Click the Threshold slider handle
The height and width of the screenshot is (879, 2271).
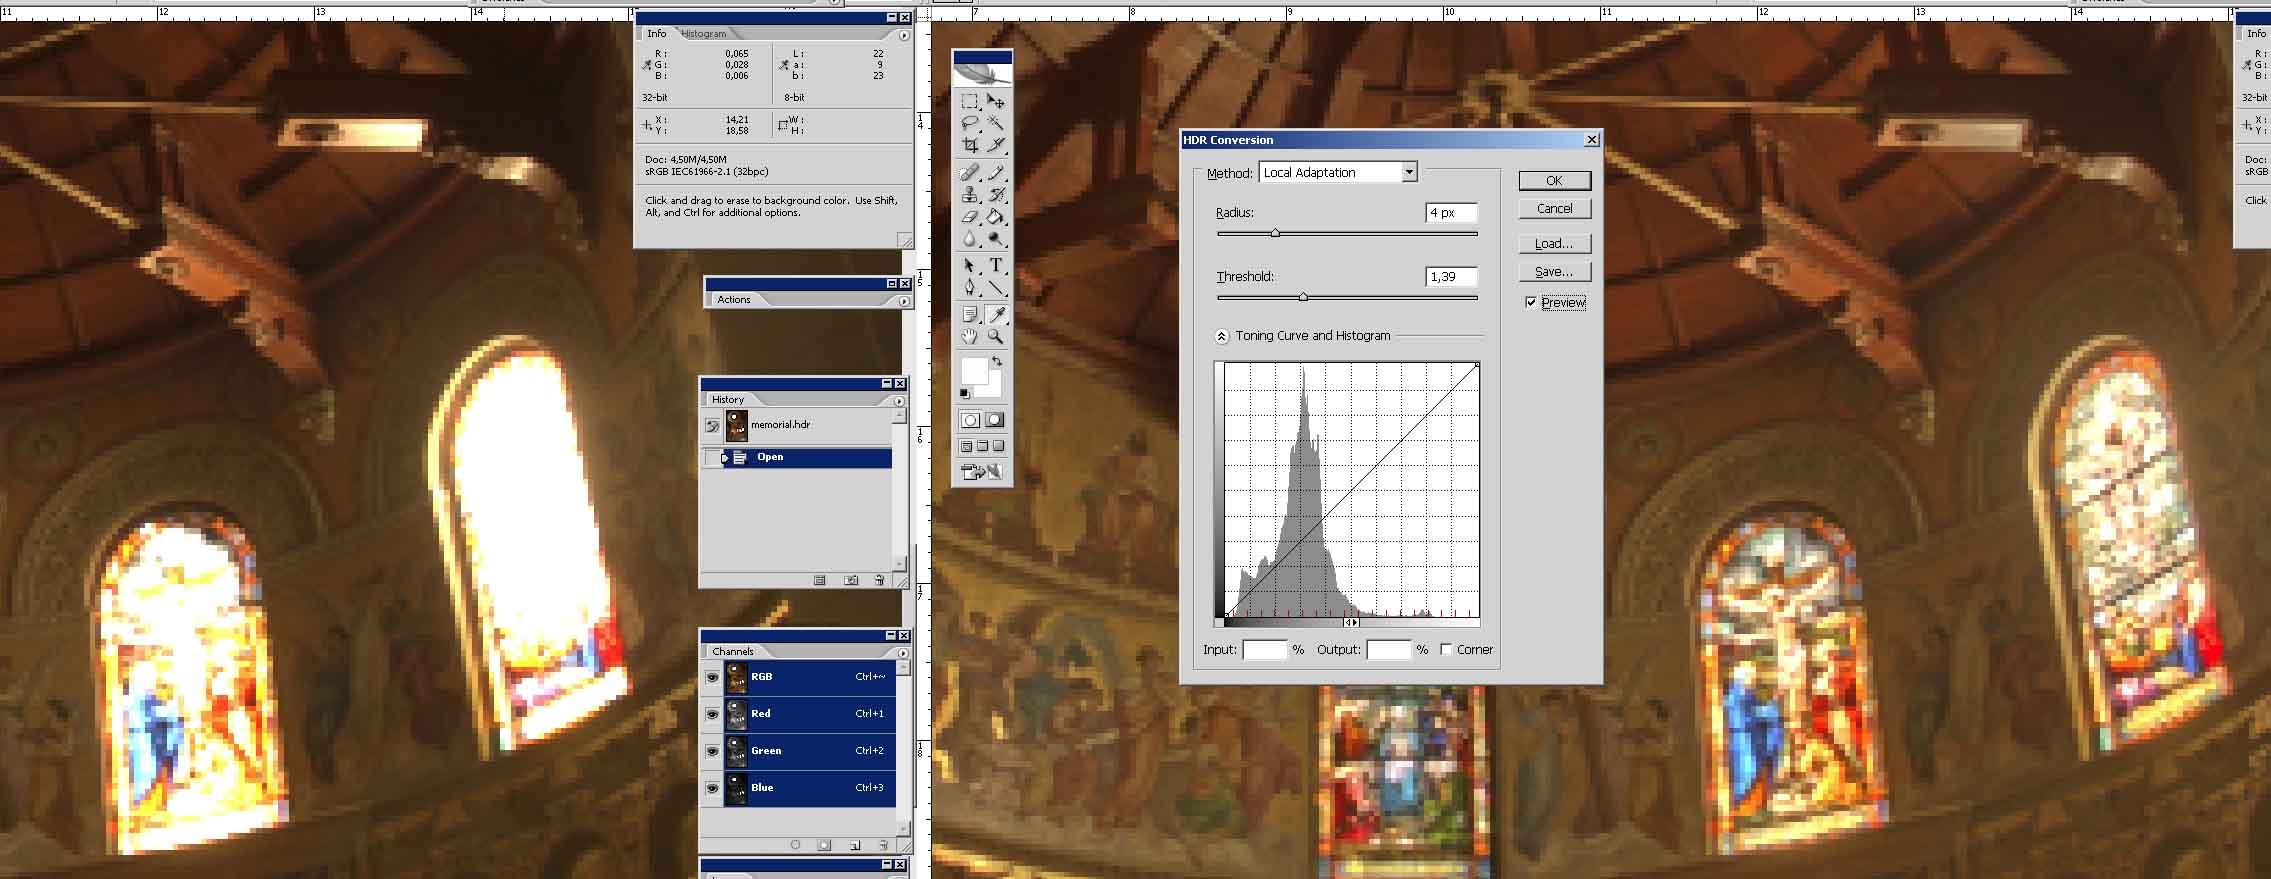pos(1303,297)
